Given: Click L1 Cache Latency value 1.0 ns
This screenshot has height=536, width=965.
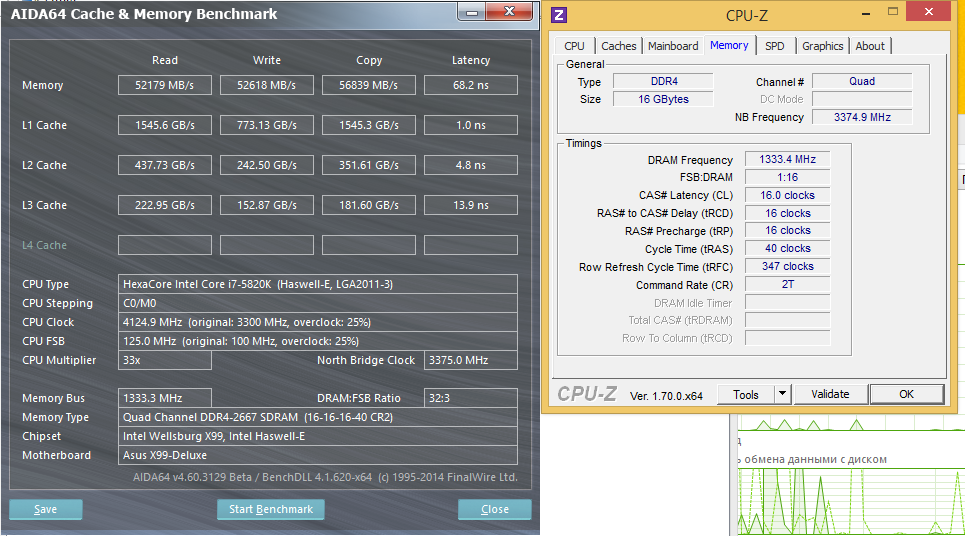Looking at the screenshot, I should [471, 125].
